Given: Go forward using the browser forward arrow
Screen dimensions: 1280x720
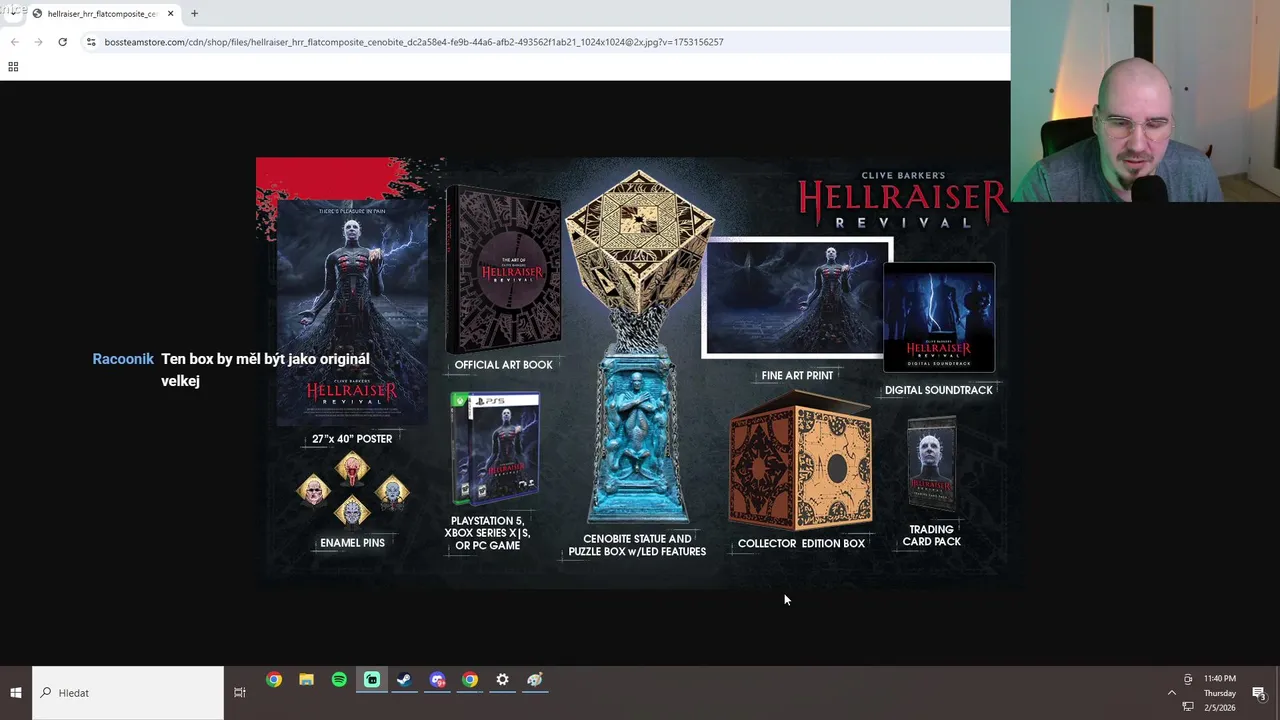Looking at the screenshot, I should tap(38, 42).
